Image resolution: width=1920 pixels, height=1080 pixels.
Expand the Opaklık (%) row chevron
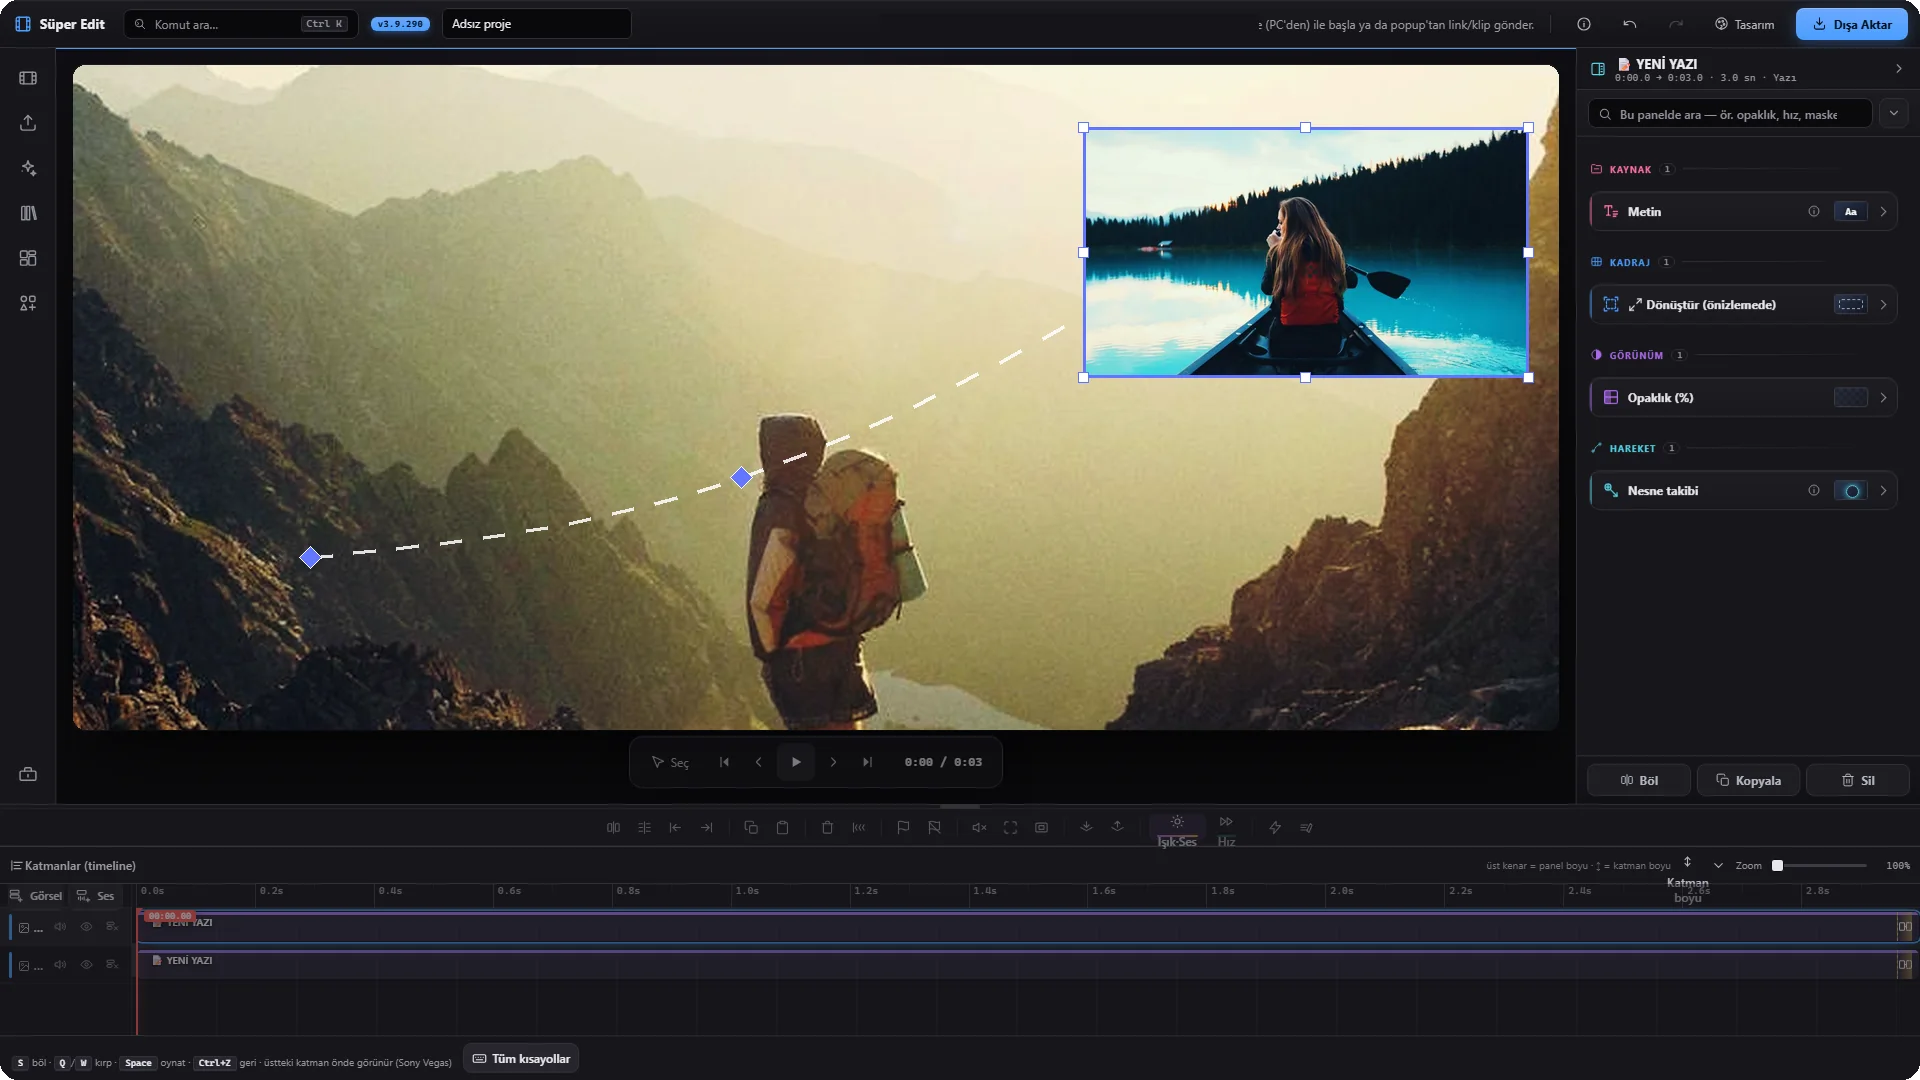[1883, 398]
